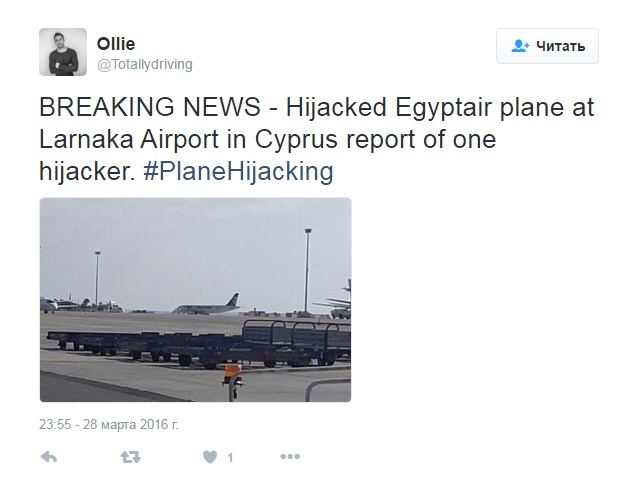Click the tall light pole in the photo
Viewport: 626px width, 488px height.
coord(307,270)
